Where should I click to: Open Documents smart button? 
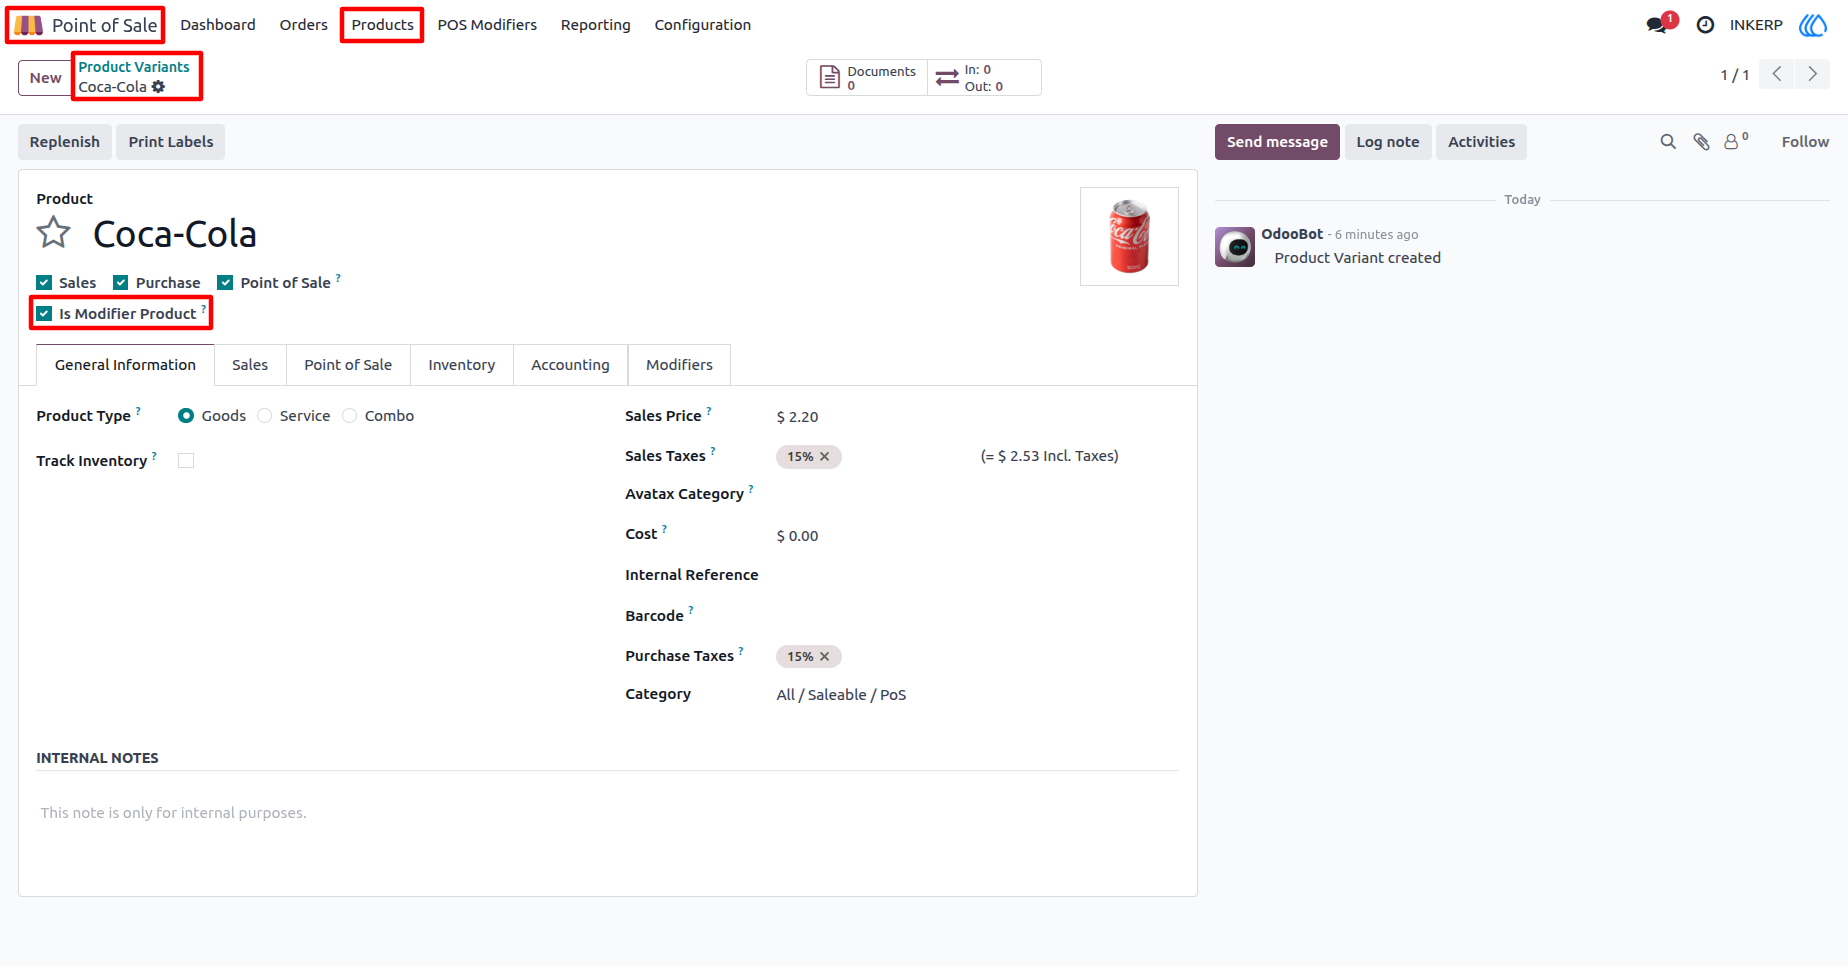click(867, 78)
